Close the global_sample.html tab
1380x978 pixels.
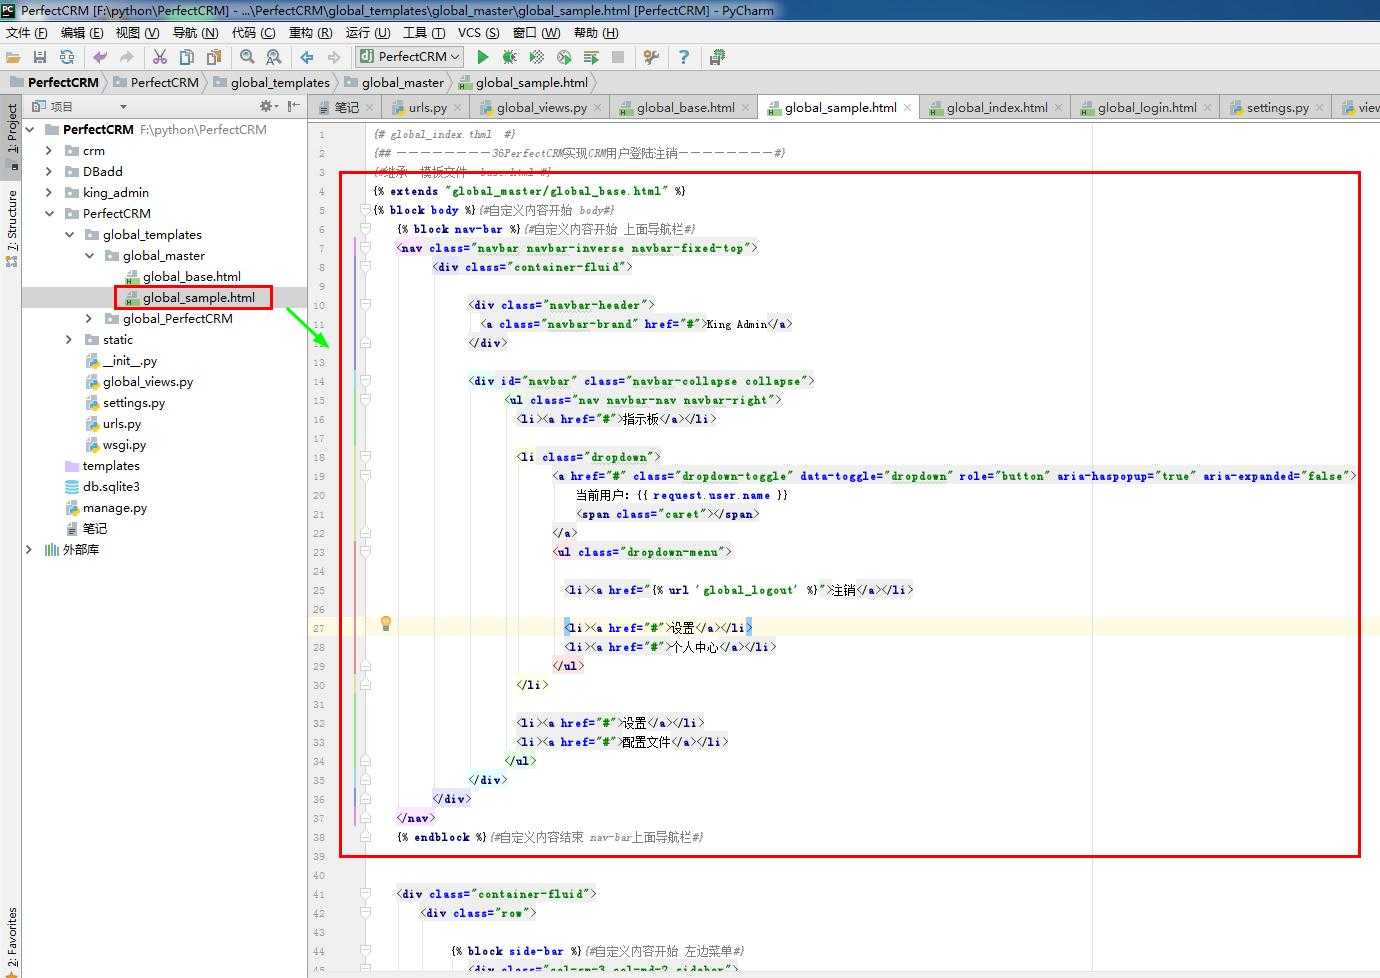pyautogui.click(x=907, y=107)
